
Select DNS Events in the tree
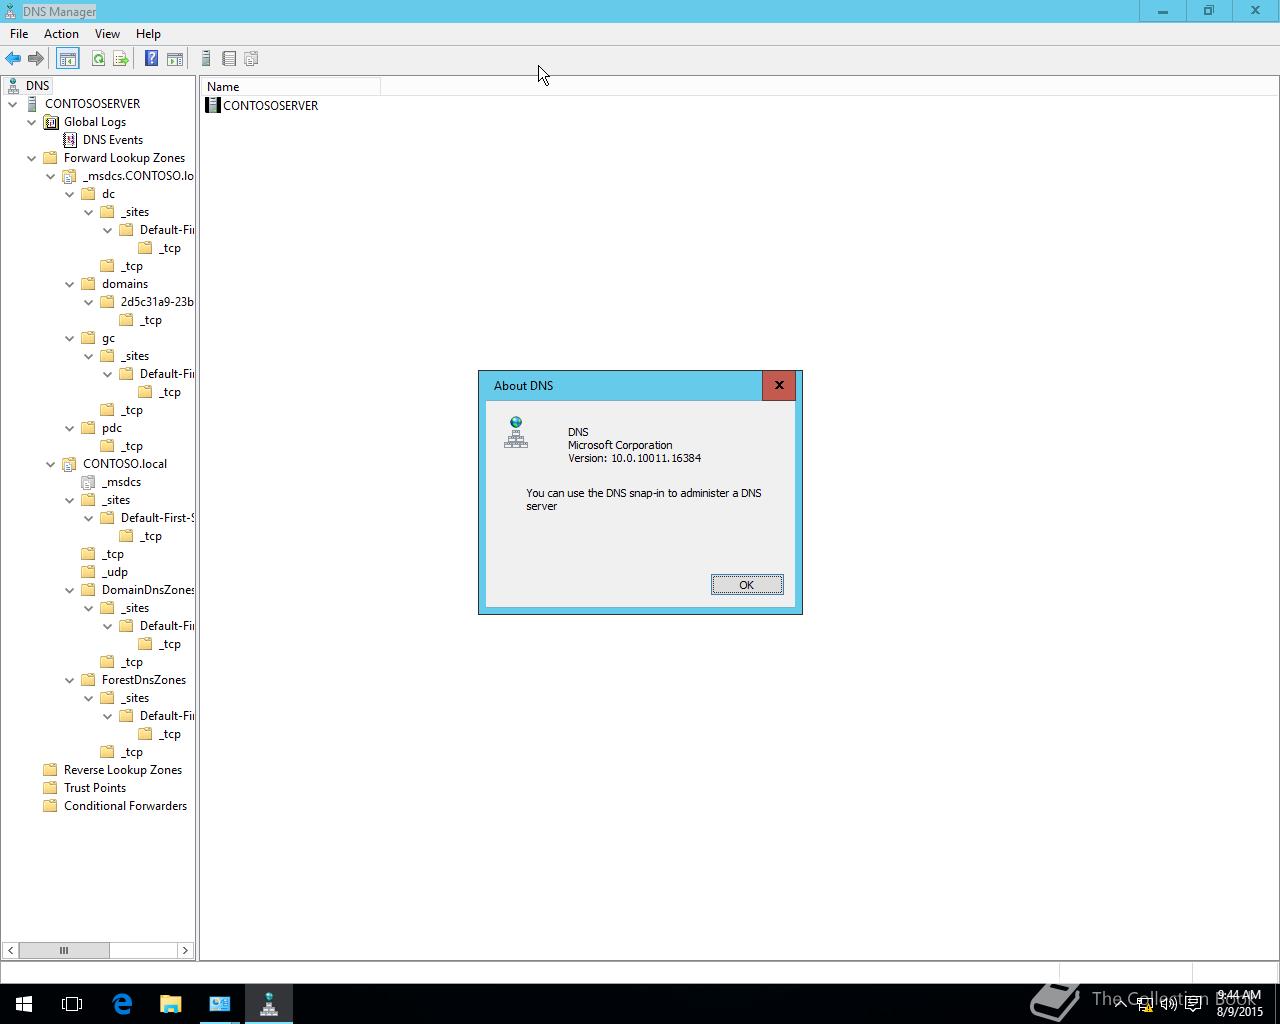click(x=113, y=140)
